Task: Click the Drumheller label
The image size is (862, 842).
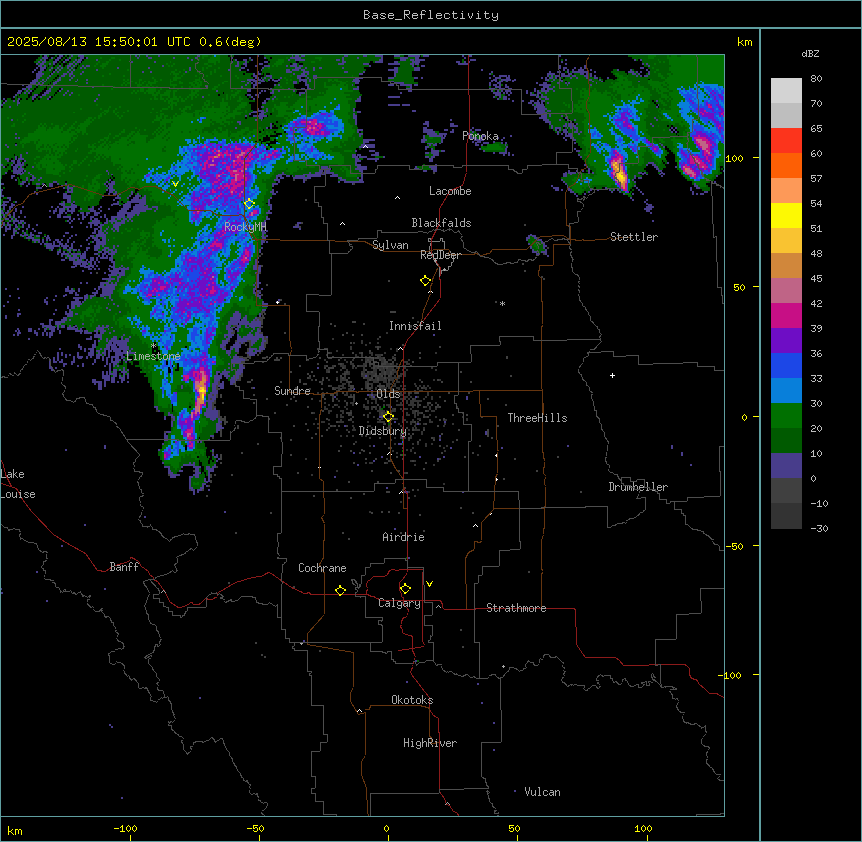Action: coord(638,487)
